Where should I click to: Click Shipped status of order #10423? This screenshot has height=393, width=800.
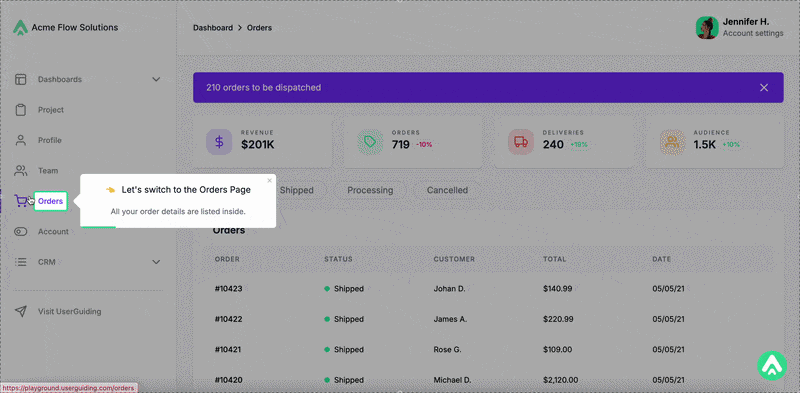[x=344, y=289]
